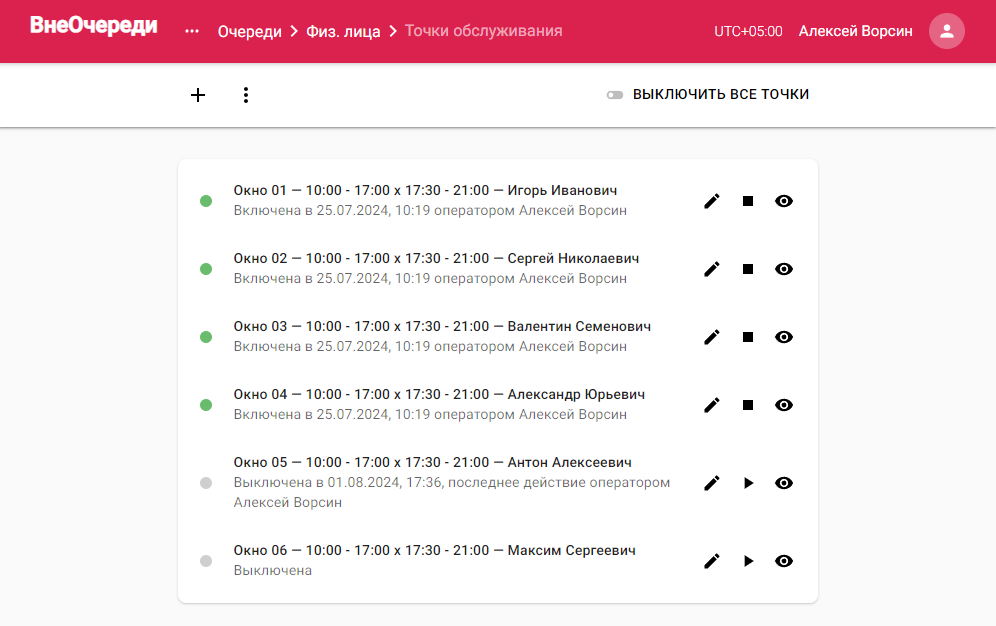Click the ВнеОчереди logo
The height and width of the screenshot is (626, 996).
click(x=93, y=26)
